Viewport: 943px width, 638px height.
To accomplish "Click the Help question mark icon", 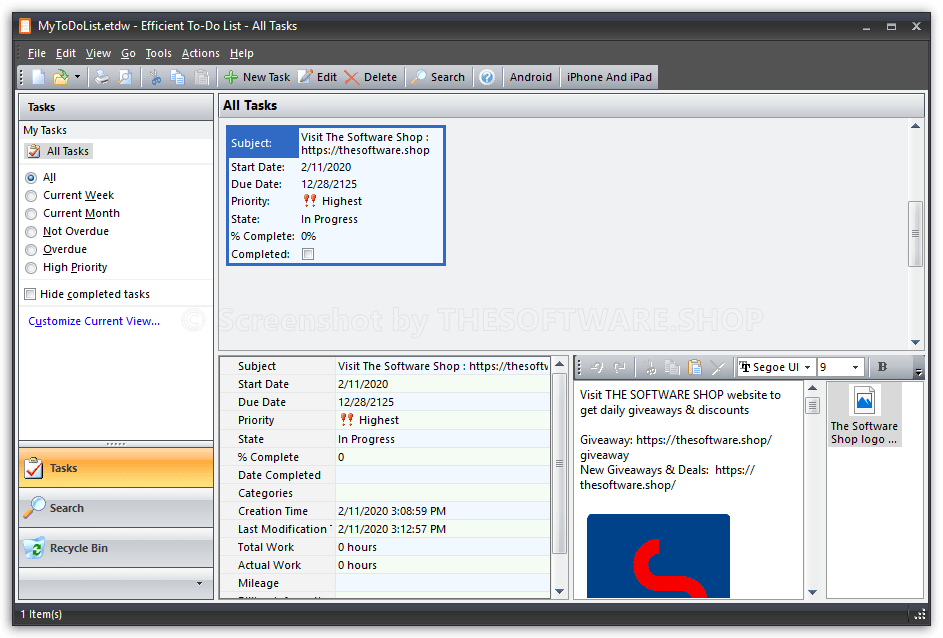I will [487, 77].
